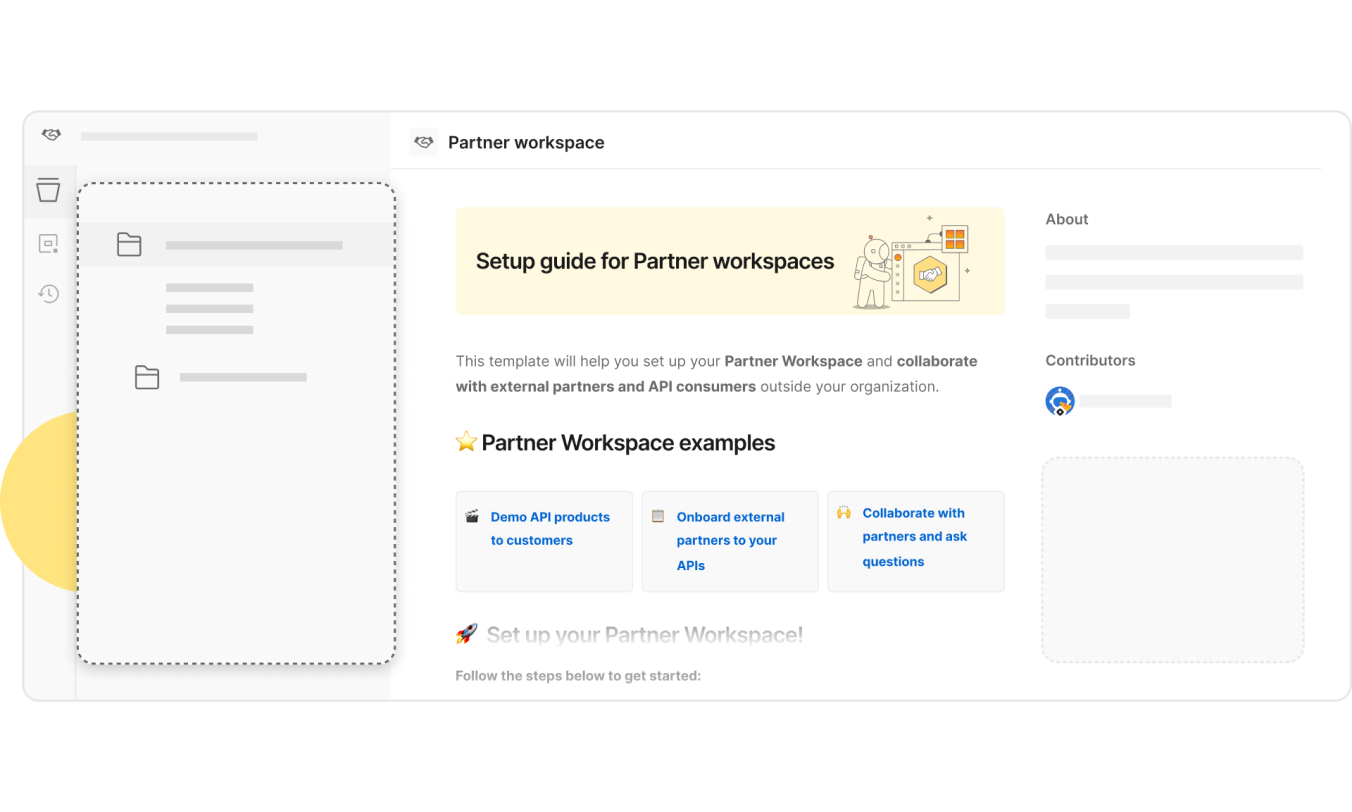This screenshot has height=812, width=1352.
Task: Select the About section heading
Action: [x=1066, y=219]
